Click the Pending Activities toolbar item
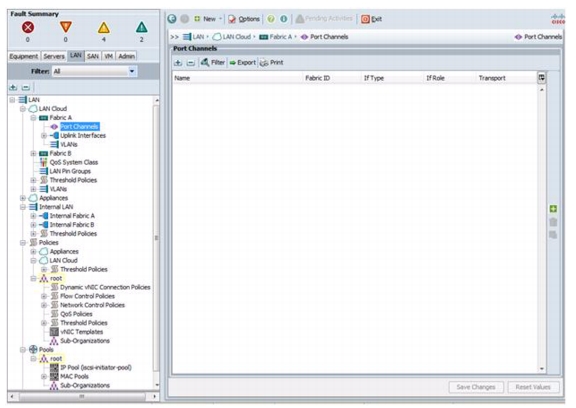 click(x=324, y=18)
